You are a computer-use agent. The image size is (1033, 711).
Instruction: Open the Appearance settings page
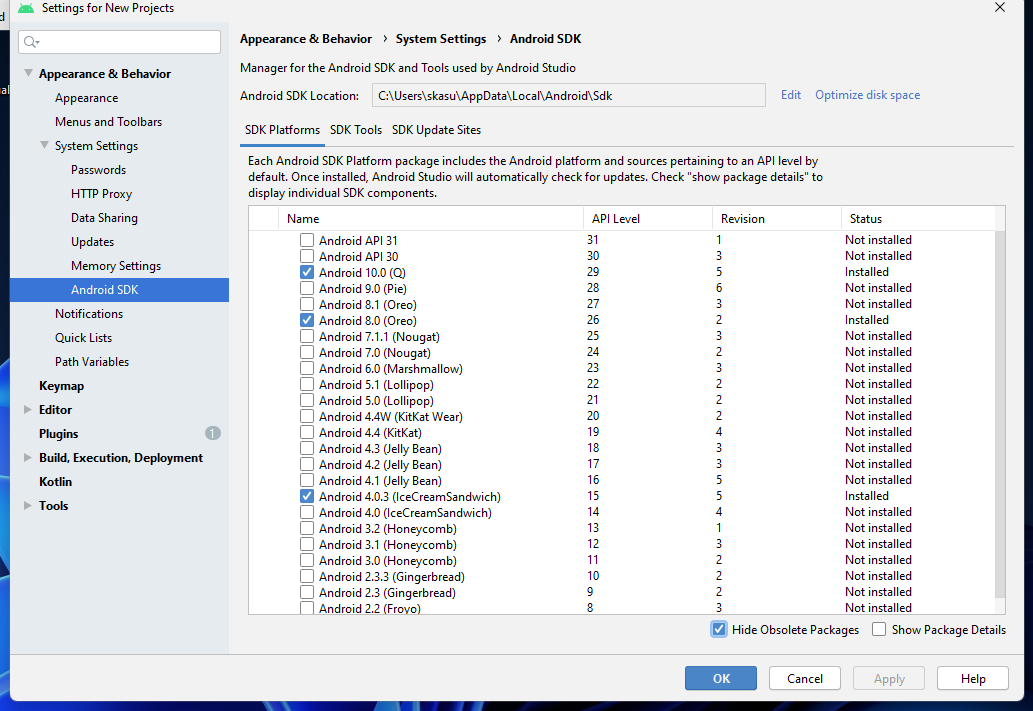86,98
